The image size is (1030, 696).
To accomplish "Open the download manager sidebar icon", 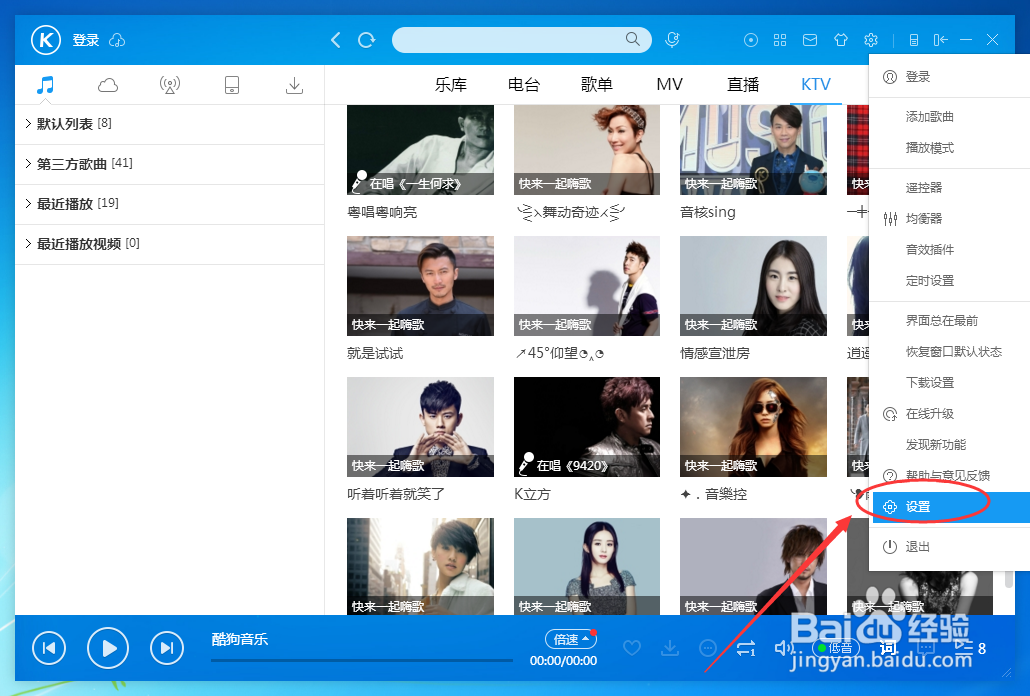I will (x=294, y=85).
